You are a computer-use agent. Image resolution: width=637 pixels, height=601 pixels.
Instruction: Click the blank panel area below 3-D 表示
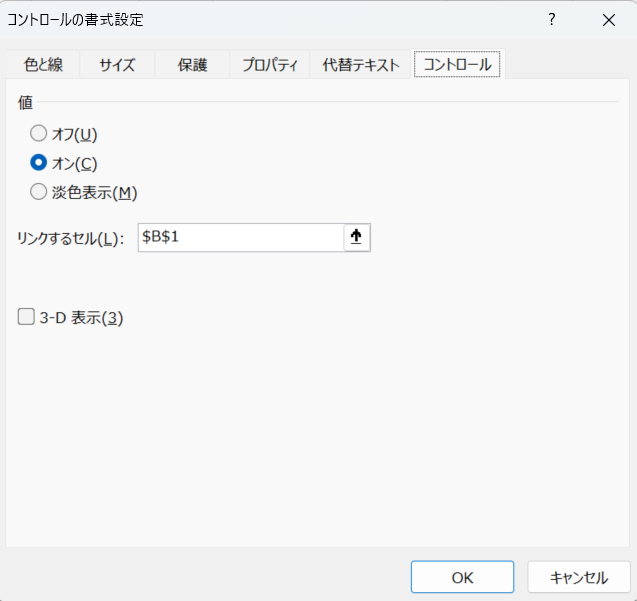(318, 440)
